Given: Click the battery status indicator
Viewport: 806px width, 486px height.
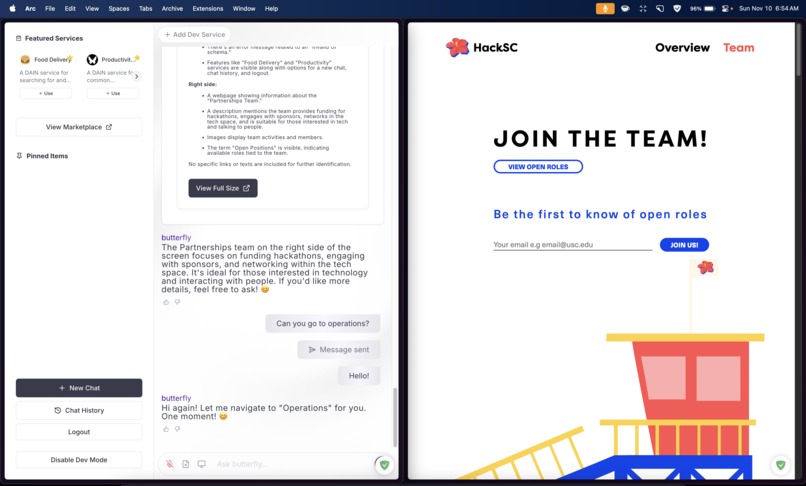Looking at the screenshot, I should coord(703,9).
